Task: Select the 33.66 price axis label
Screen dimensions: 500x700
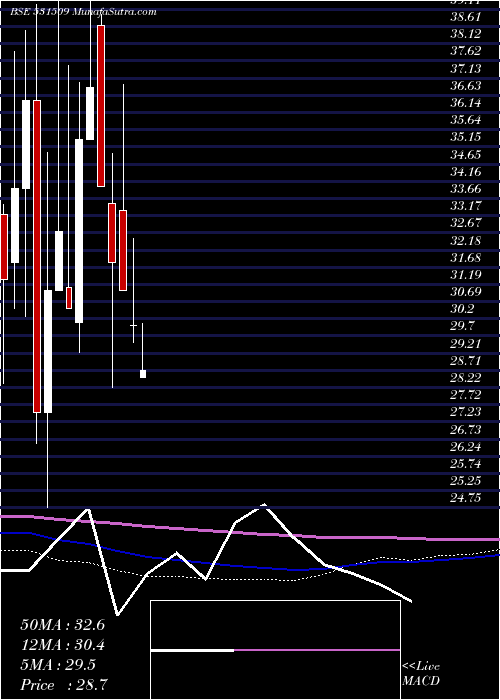Action: point(466,189)
